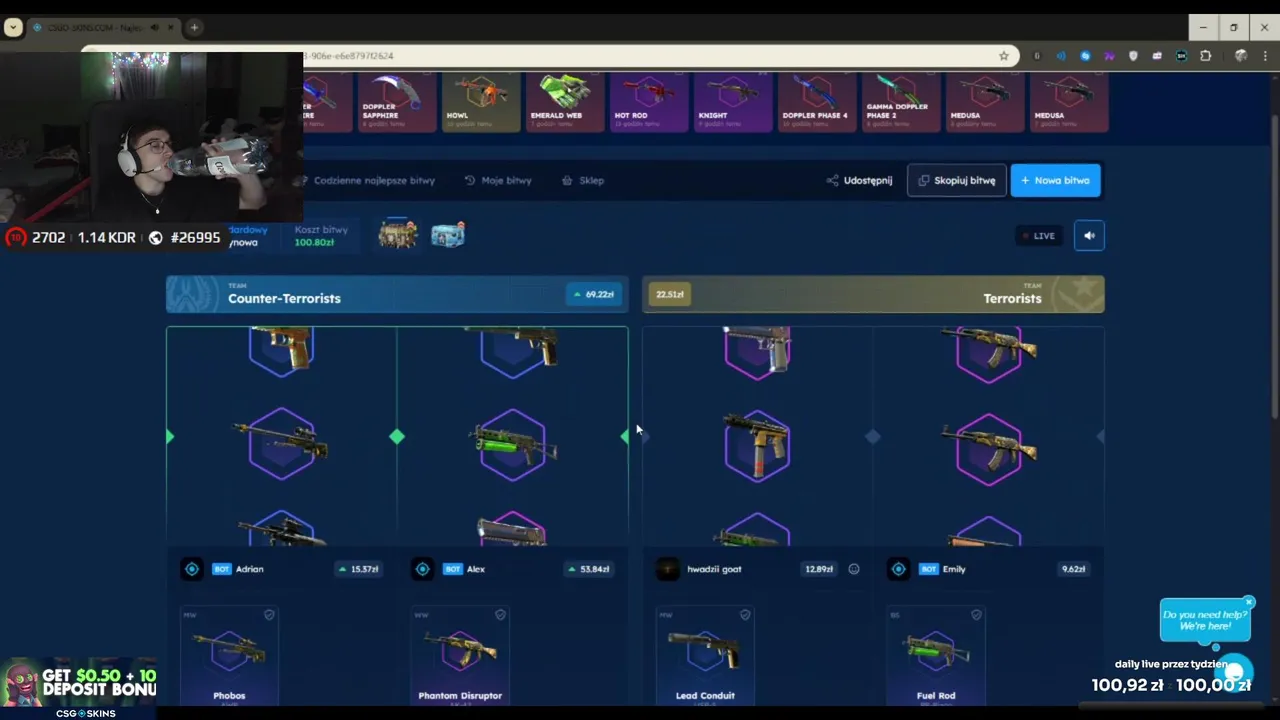The width and height of the screenshot is (1280, 720).
Task: Click Alex's 53.84zł value
Action: (x=590, y=569)
